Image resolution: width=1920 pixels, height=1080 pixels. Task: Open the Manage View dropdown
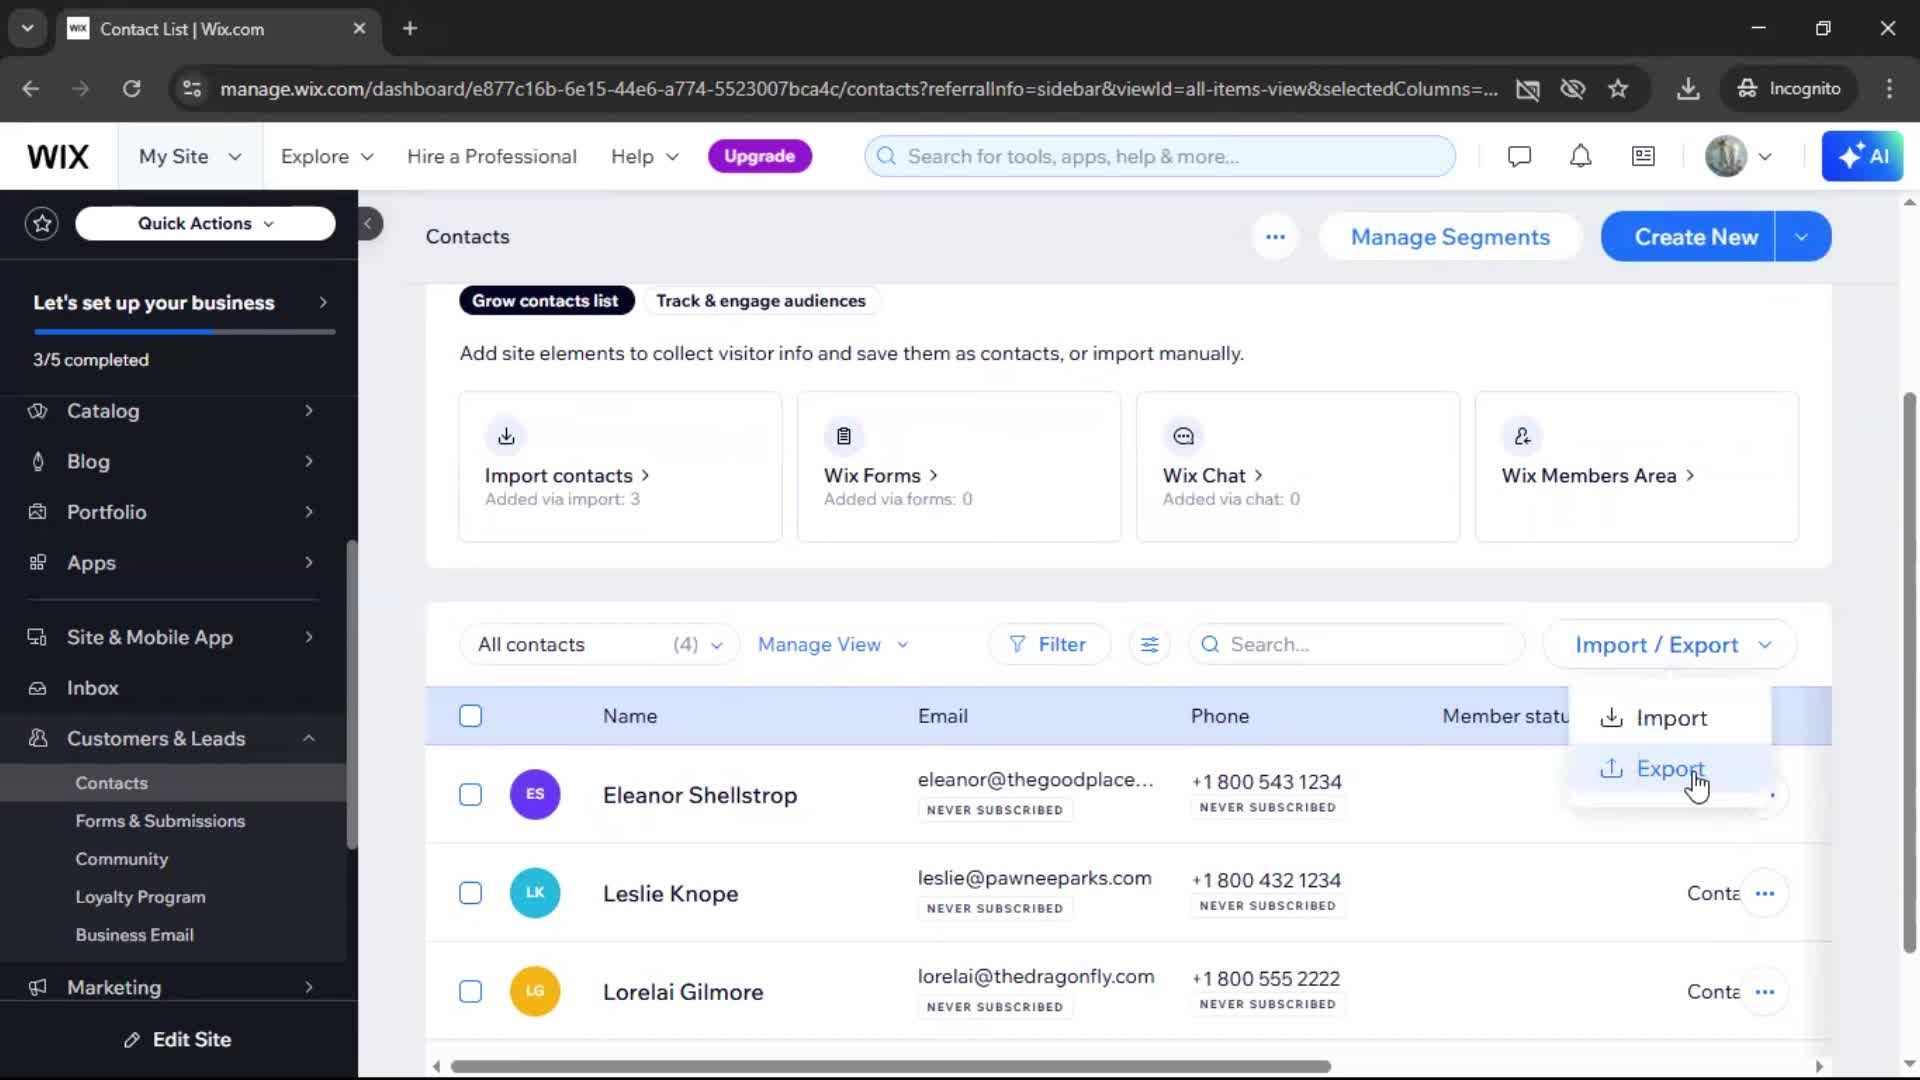833,645
